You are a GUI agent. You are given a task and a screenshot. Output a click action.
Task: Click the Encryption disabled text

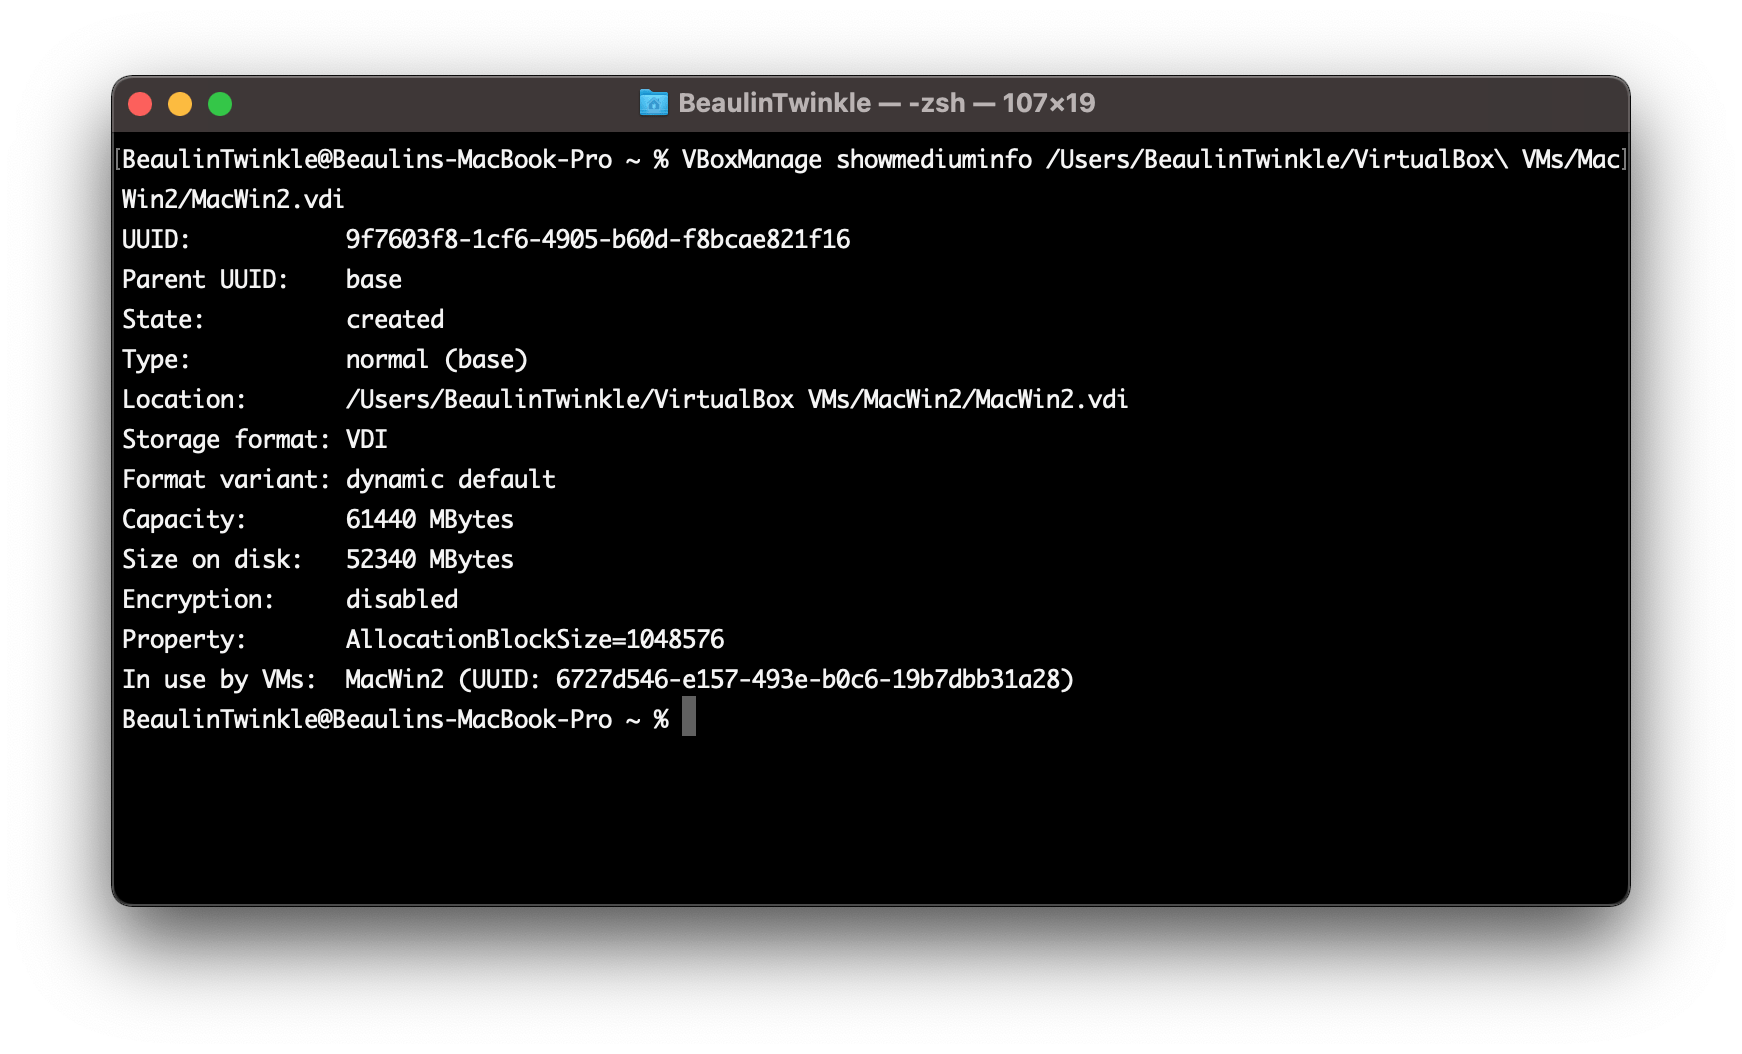tap(401, 599)
